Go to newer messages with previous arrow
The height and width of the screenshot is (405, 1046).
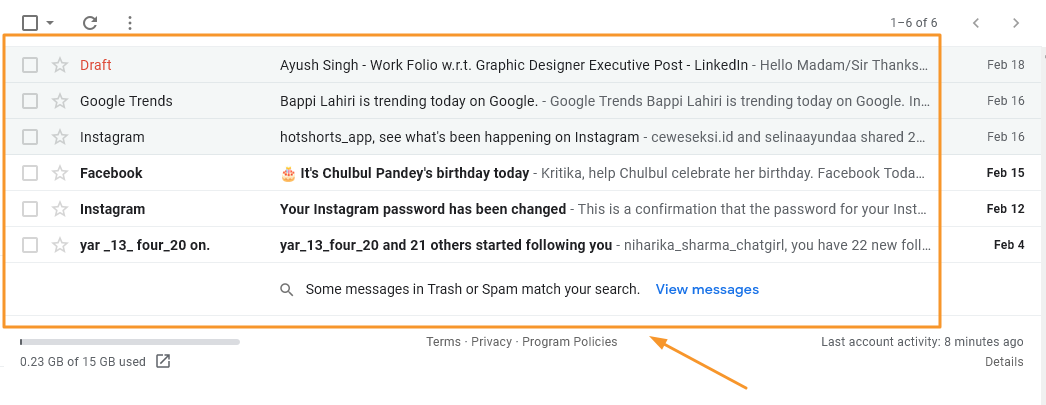[x=976, y=23]
